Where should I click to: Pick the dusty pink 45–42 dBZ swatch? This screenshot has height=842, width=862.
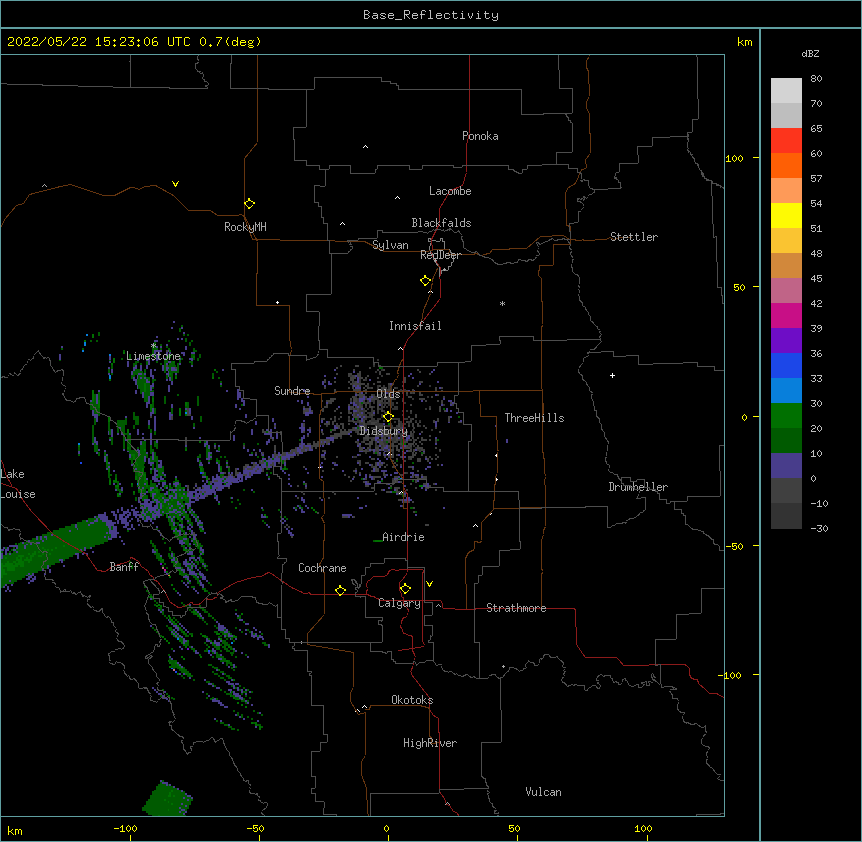point(786,291)
